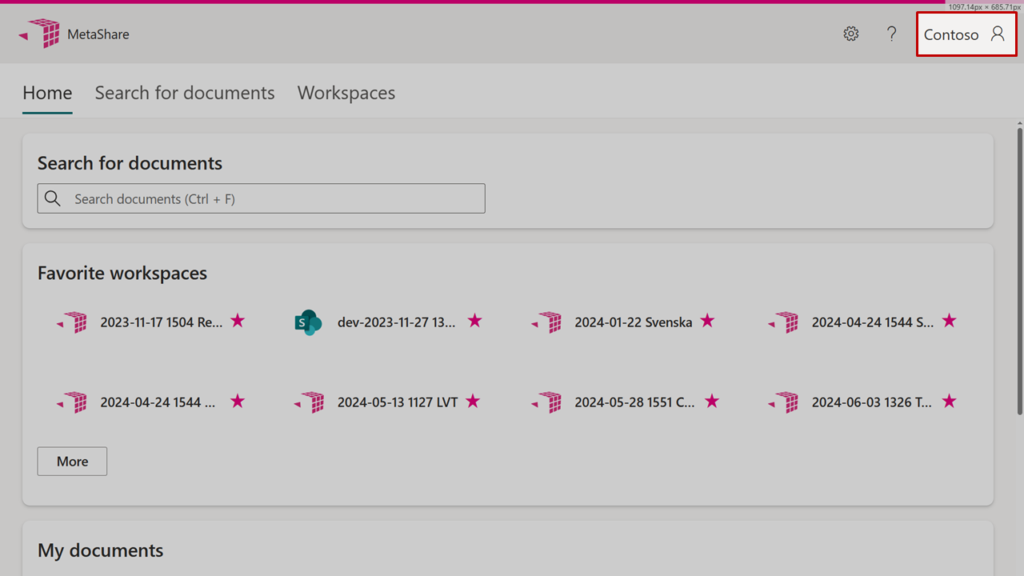The height and width of the screenshot is (576, 1024).
Task: Click the workspace icon beside 2024-01-22 Svenska
Action: [x=546, y=322]
